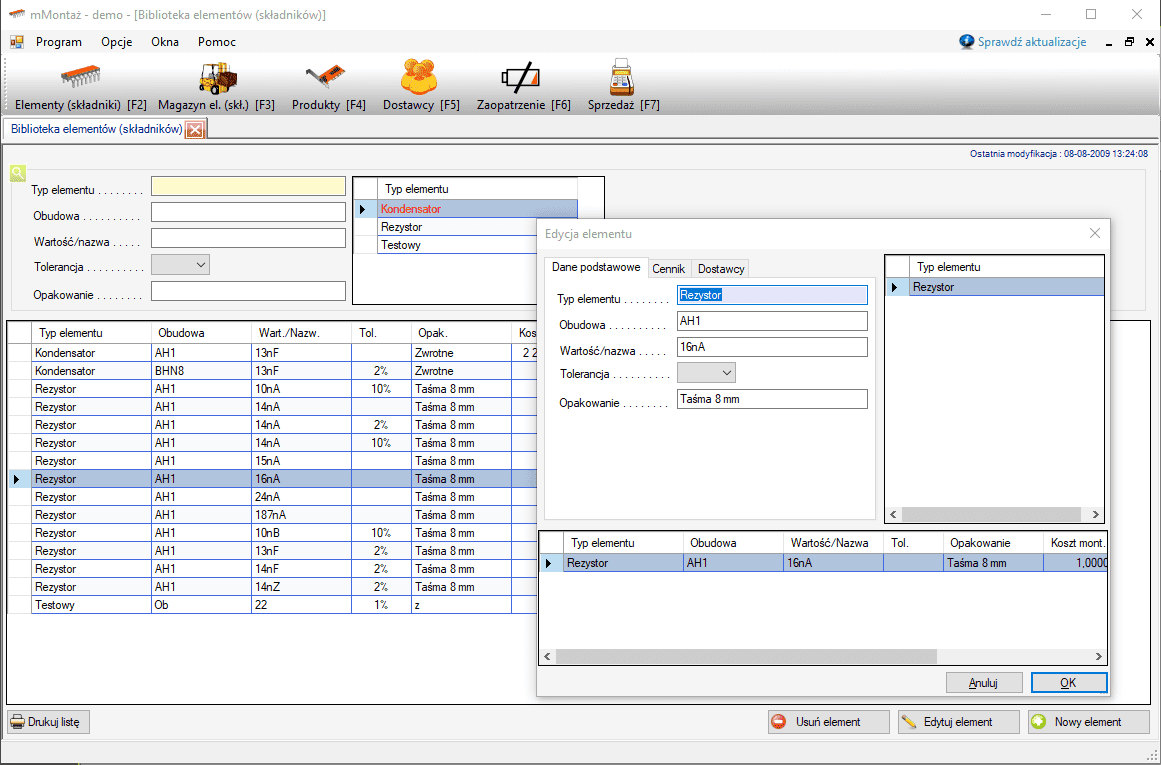Viewport: 1161px width, 765px height.
Task: Open Sprzedaż cash register icon
Action: tap(623, 78)
